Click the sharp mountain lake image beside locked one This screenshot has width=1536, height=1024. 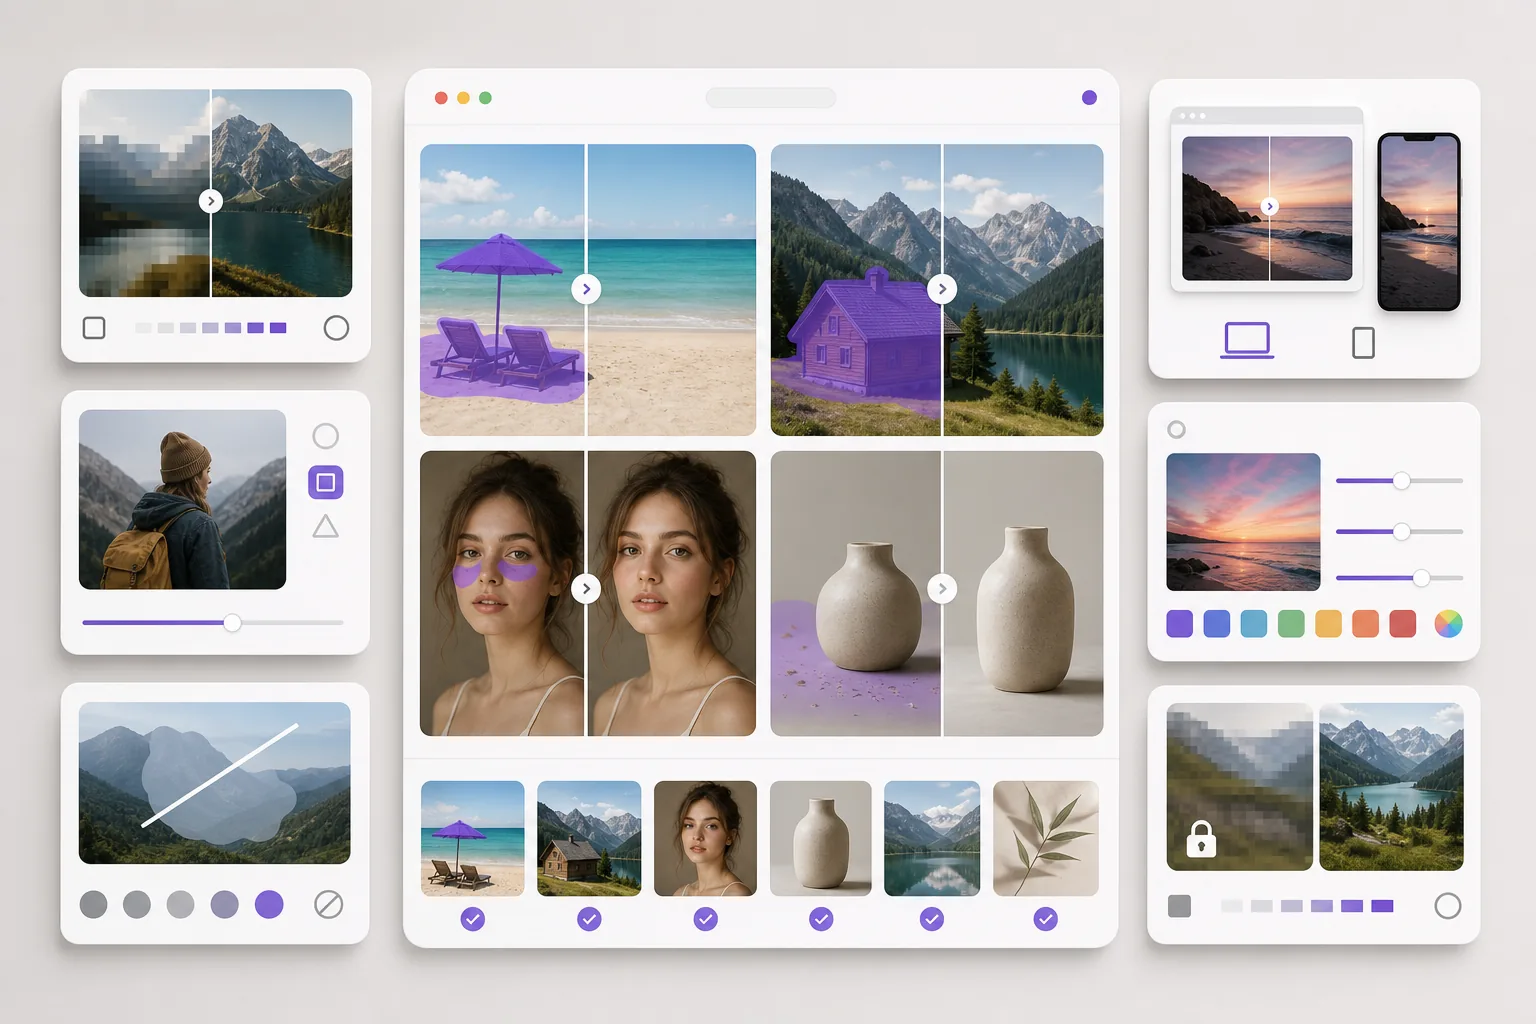click(1391, 787)
